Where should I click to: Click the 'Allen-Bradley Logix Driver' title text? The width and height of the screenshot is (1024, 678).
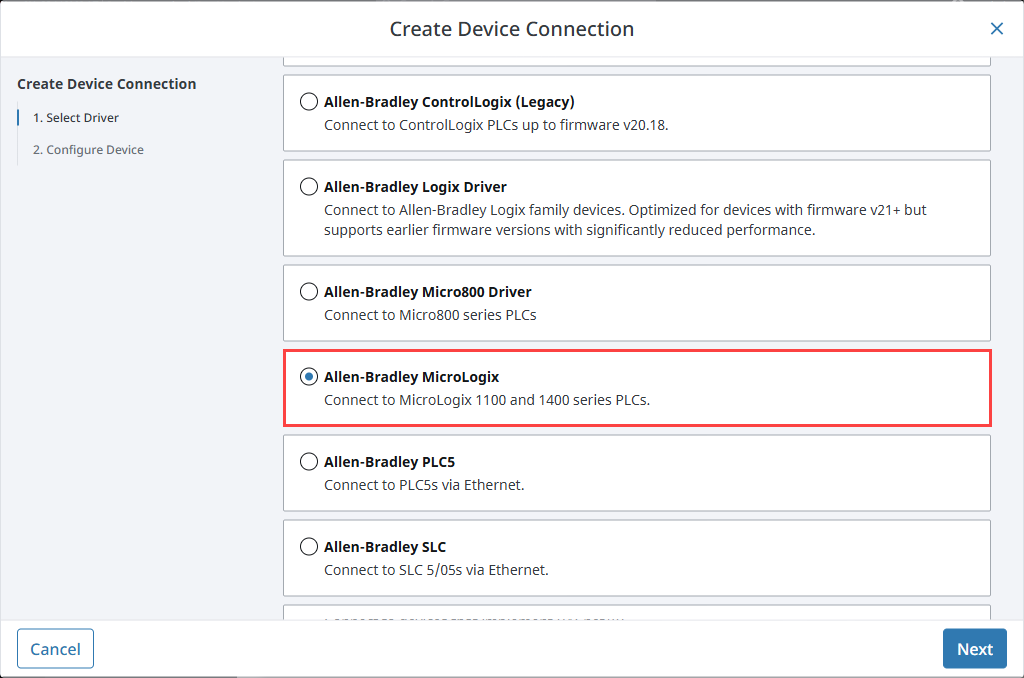[x=415, y=187]
